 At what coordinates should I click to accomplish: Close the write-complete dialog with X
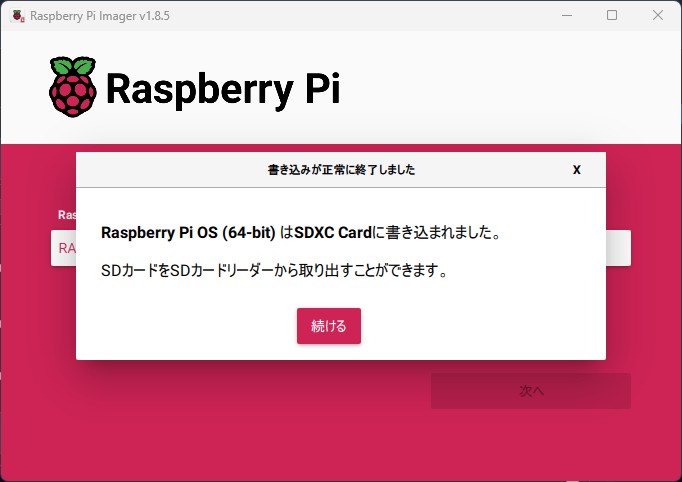(576, 170)
